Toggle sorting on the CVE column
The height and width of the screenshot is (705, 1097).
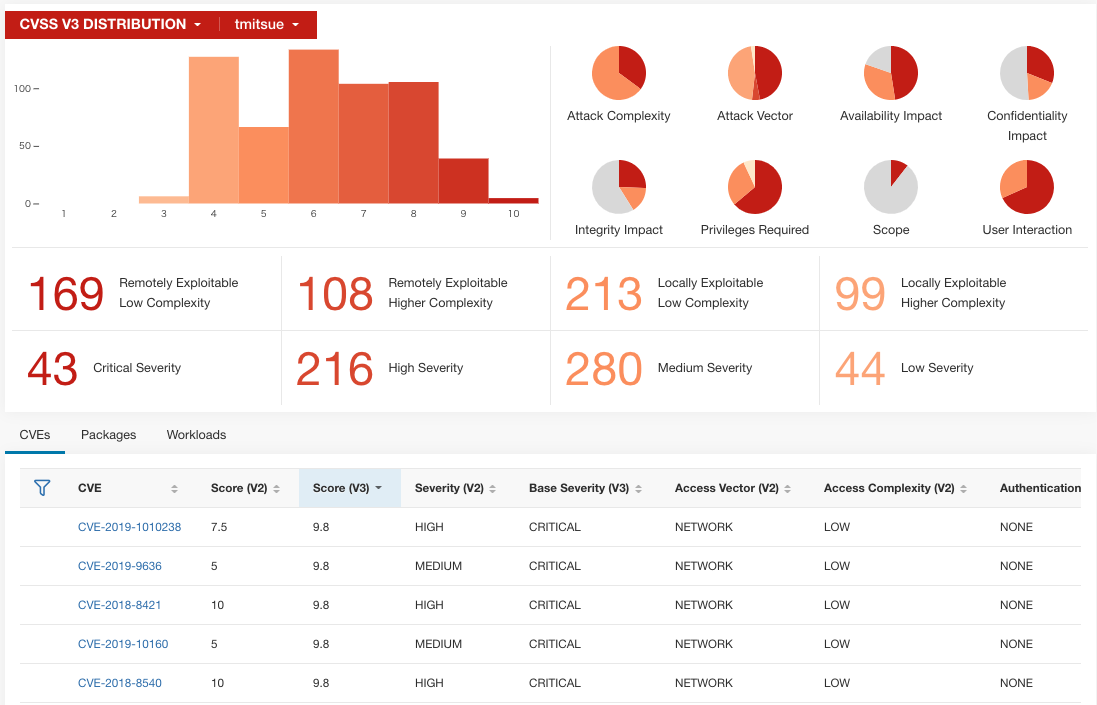[174, 488]
